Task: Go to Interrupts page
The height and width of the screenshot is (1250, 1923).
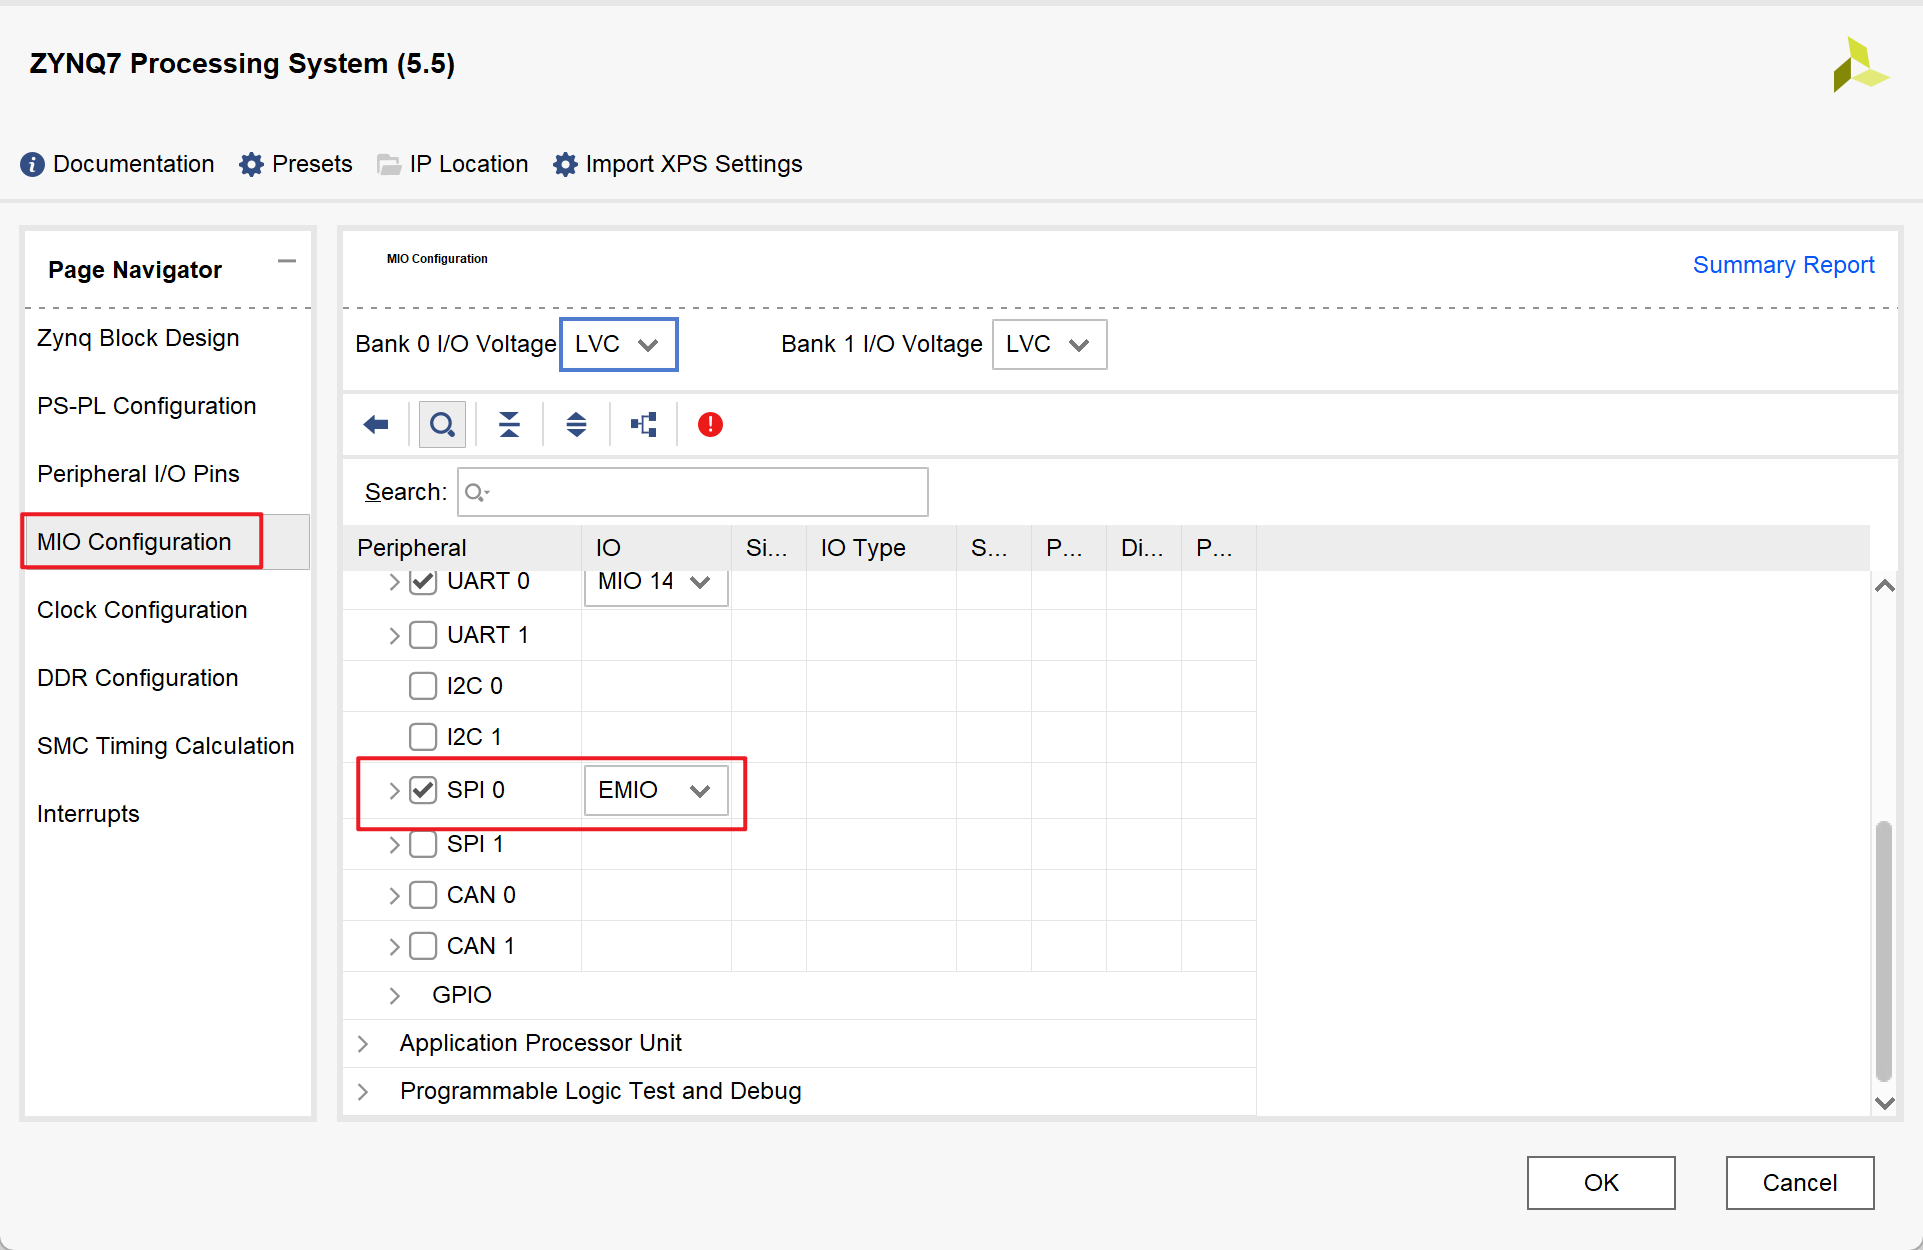Action: tap(88, 814)
